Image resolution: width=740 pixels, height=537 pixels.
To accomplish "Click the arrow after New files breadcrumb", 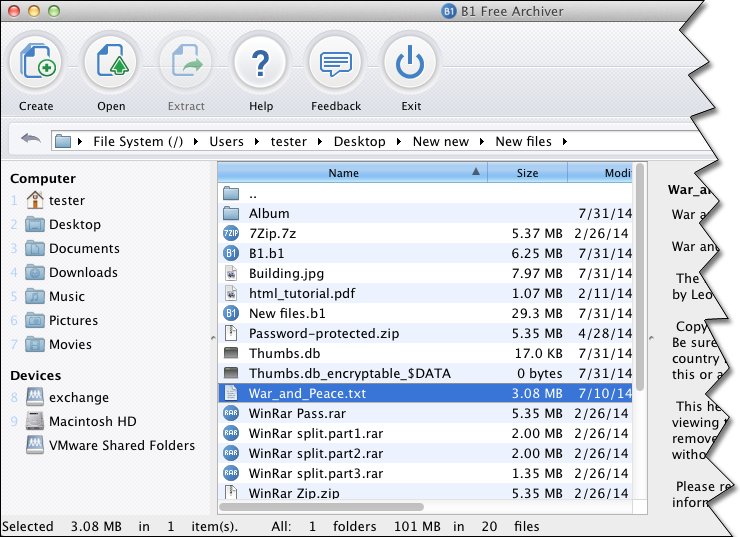I will [564, 141].
